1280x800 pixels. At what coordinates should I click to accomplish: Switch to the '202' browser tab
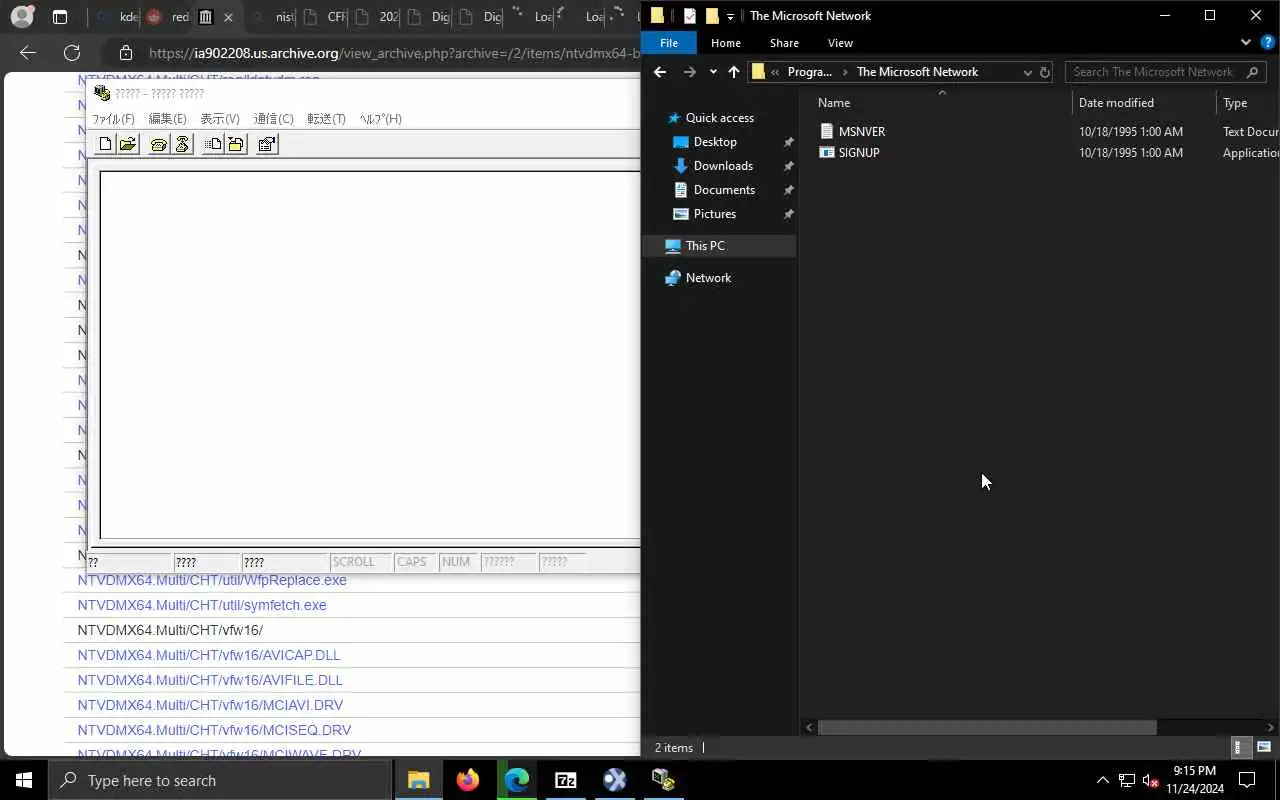376,17
